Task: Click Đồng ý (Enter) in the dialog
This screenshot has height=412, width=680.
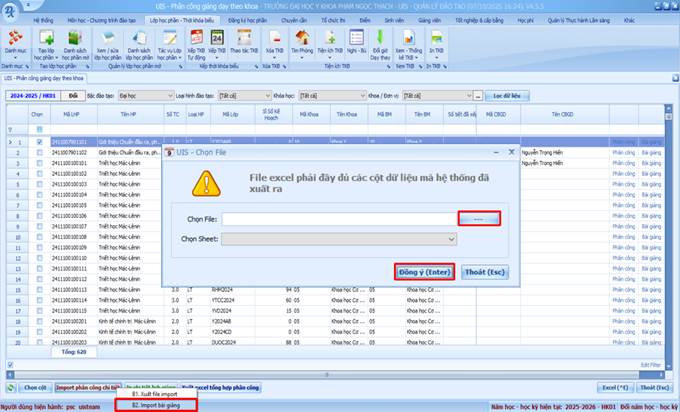Action: click(425, 272)
